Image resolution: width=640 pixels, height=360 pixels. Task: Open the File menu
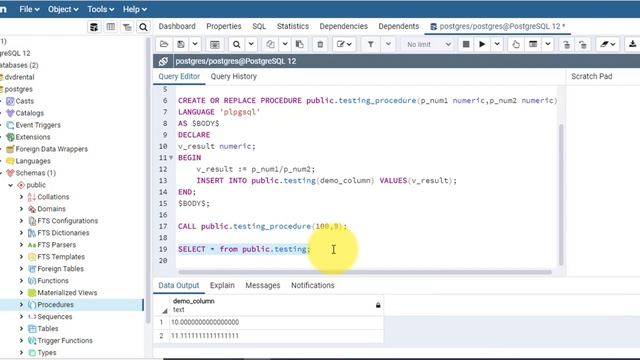29,9
